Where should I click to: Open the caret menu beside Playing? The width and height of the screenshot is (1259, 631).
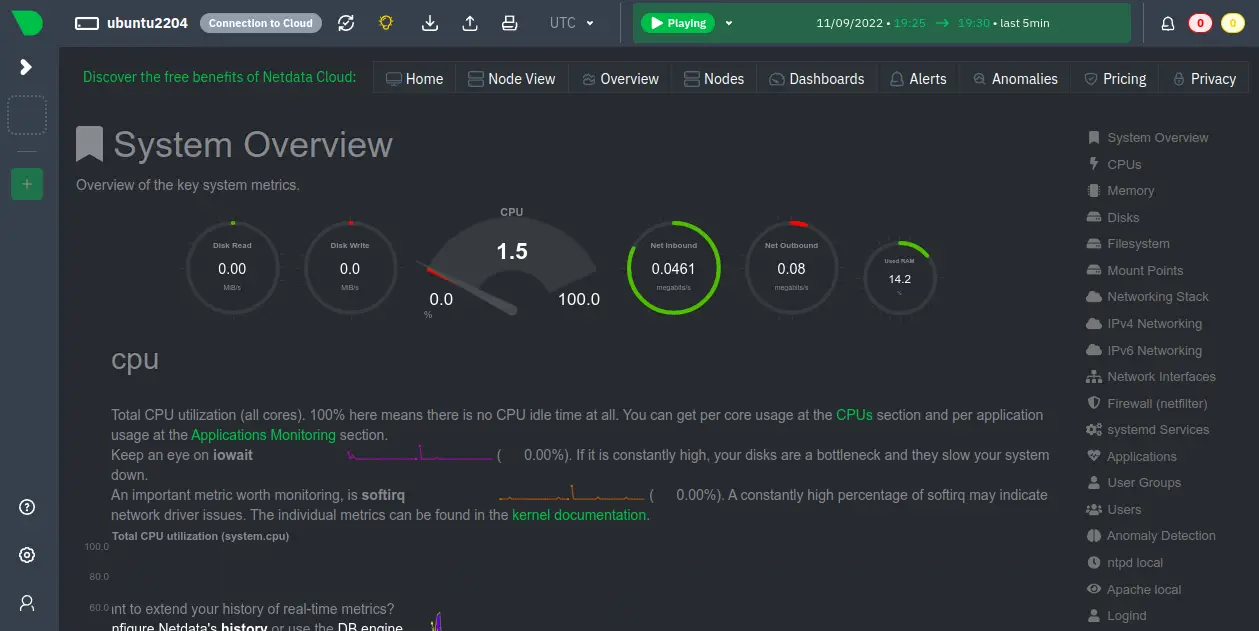coord(728,23)
